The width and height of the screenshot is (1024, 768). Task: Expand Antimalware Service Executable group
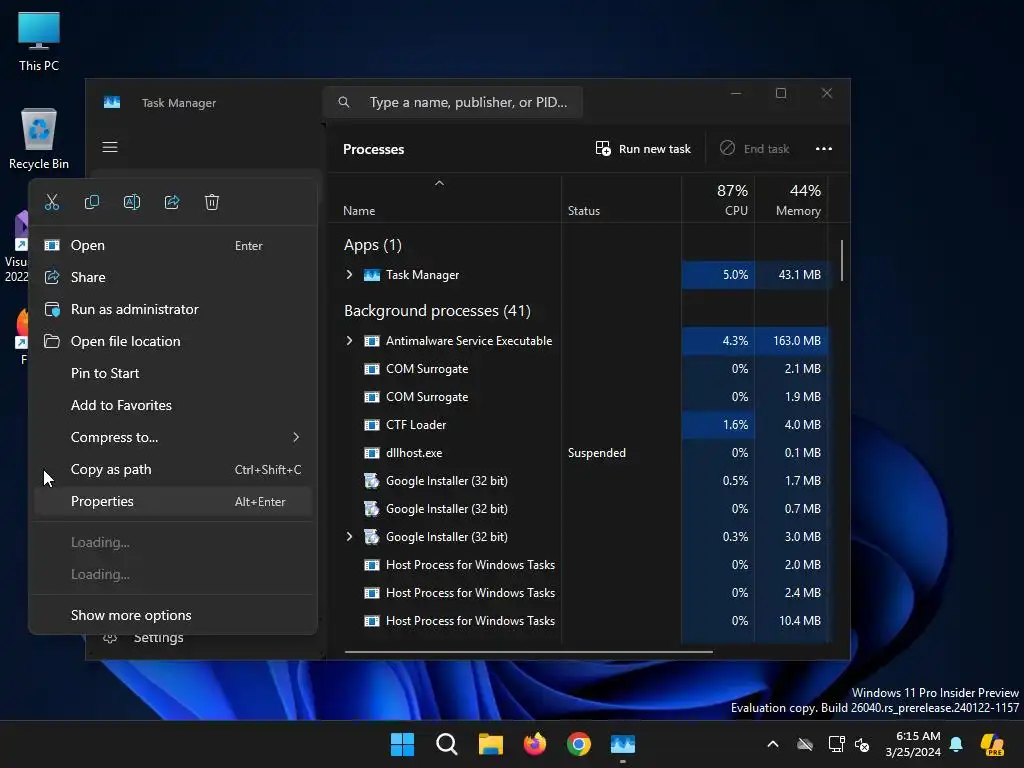[349, 341]
